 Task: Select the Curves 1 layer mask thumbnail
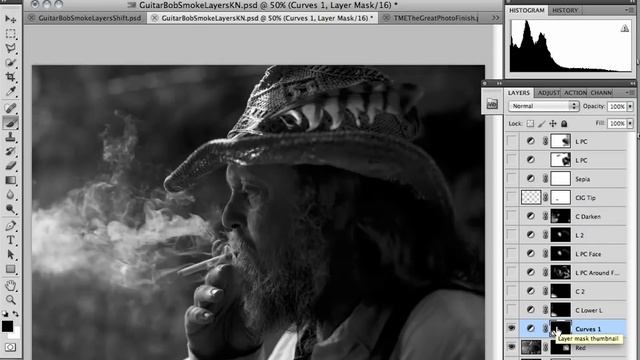pyautogui.click(x=560, y=329)
